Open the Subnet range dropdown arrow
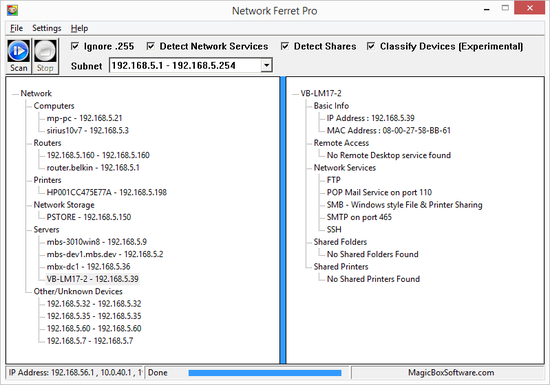The height and width of the screenshot is (385, 550). pos(267,65)
